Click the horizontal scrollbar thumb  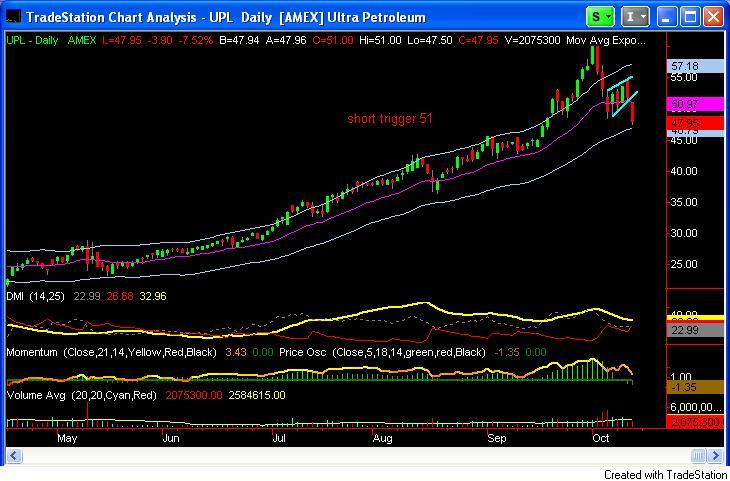tap(699, 455)
